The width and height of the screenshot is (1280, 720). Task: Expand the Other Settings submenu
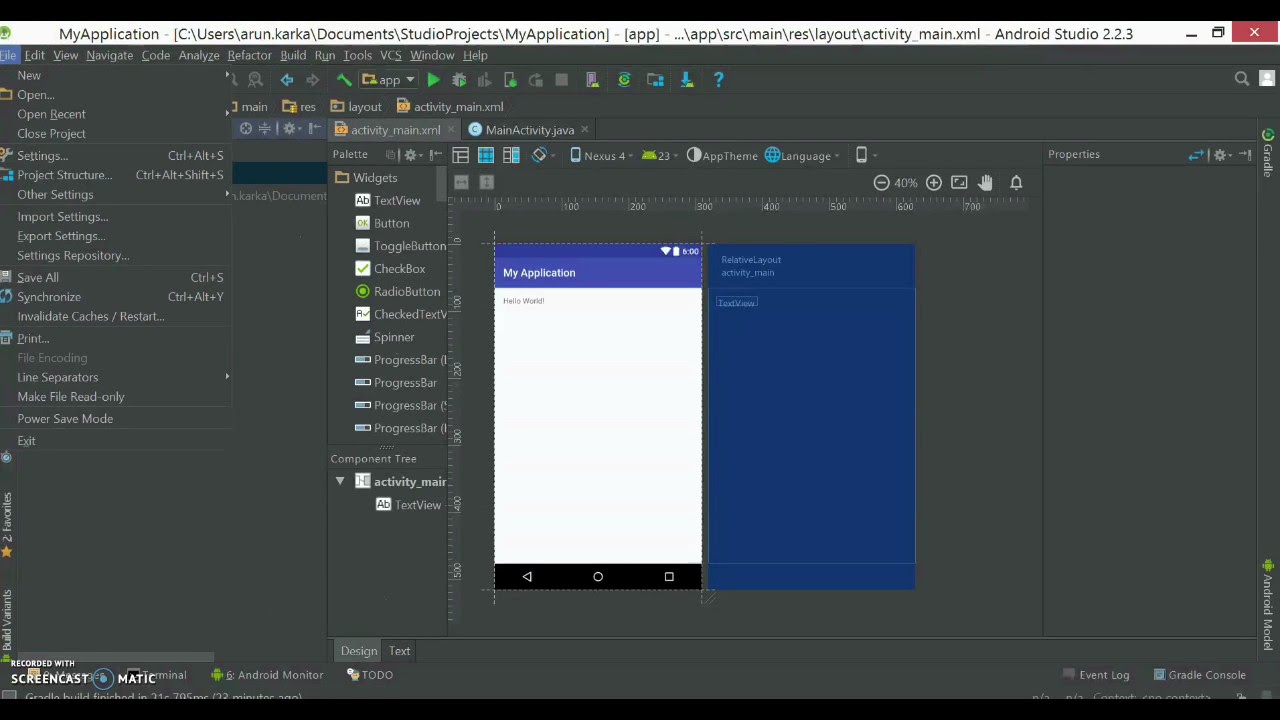pos(116,195)
